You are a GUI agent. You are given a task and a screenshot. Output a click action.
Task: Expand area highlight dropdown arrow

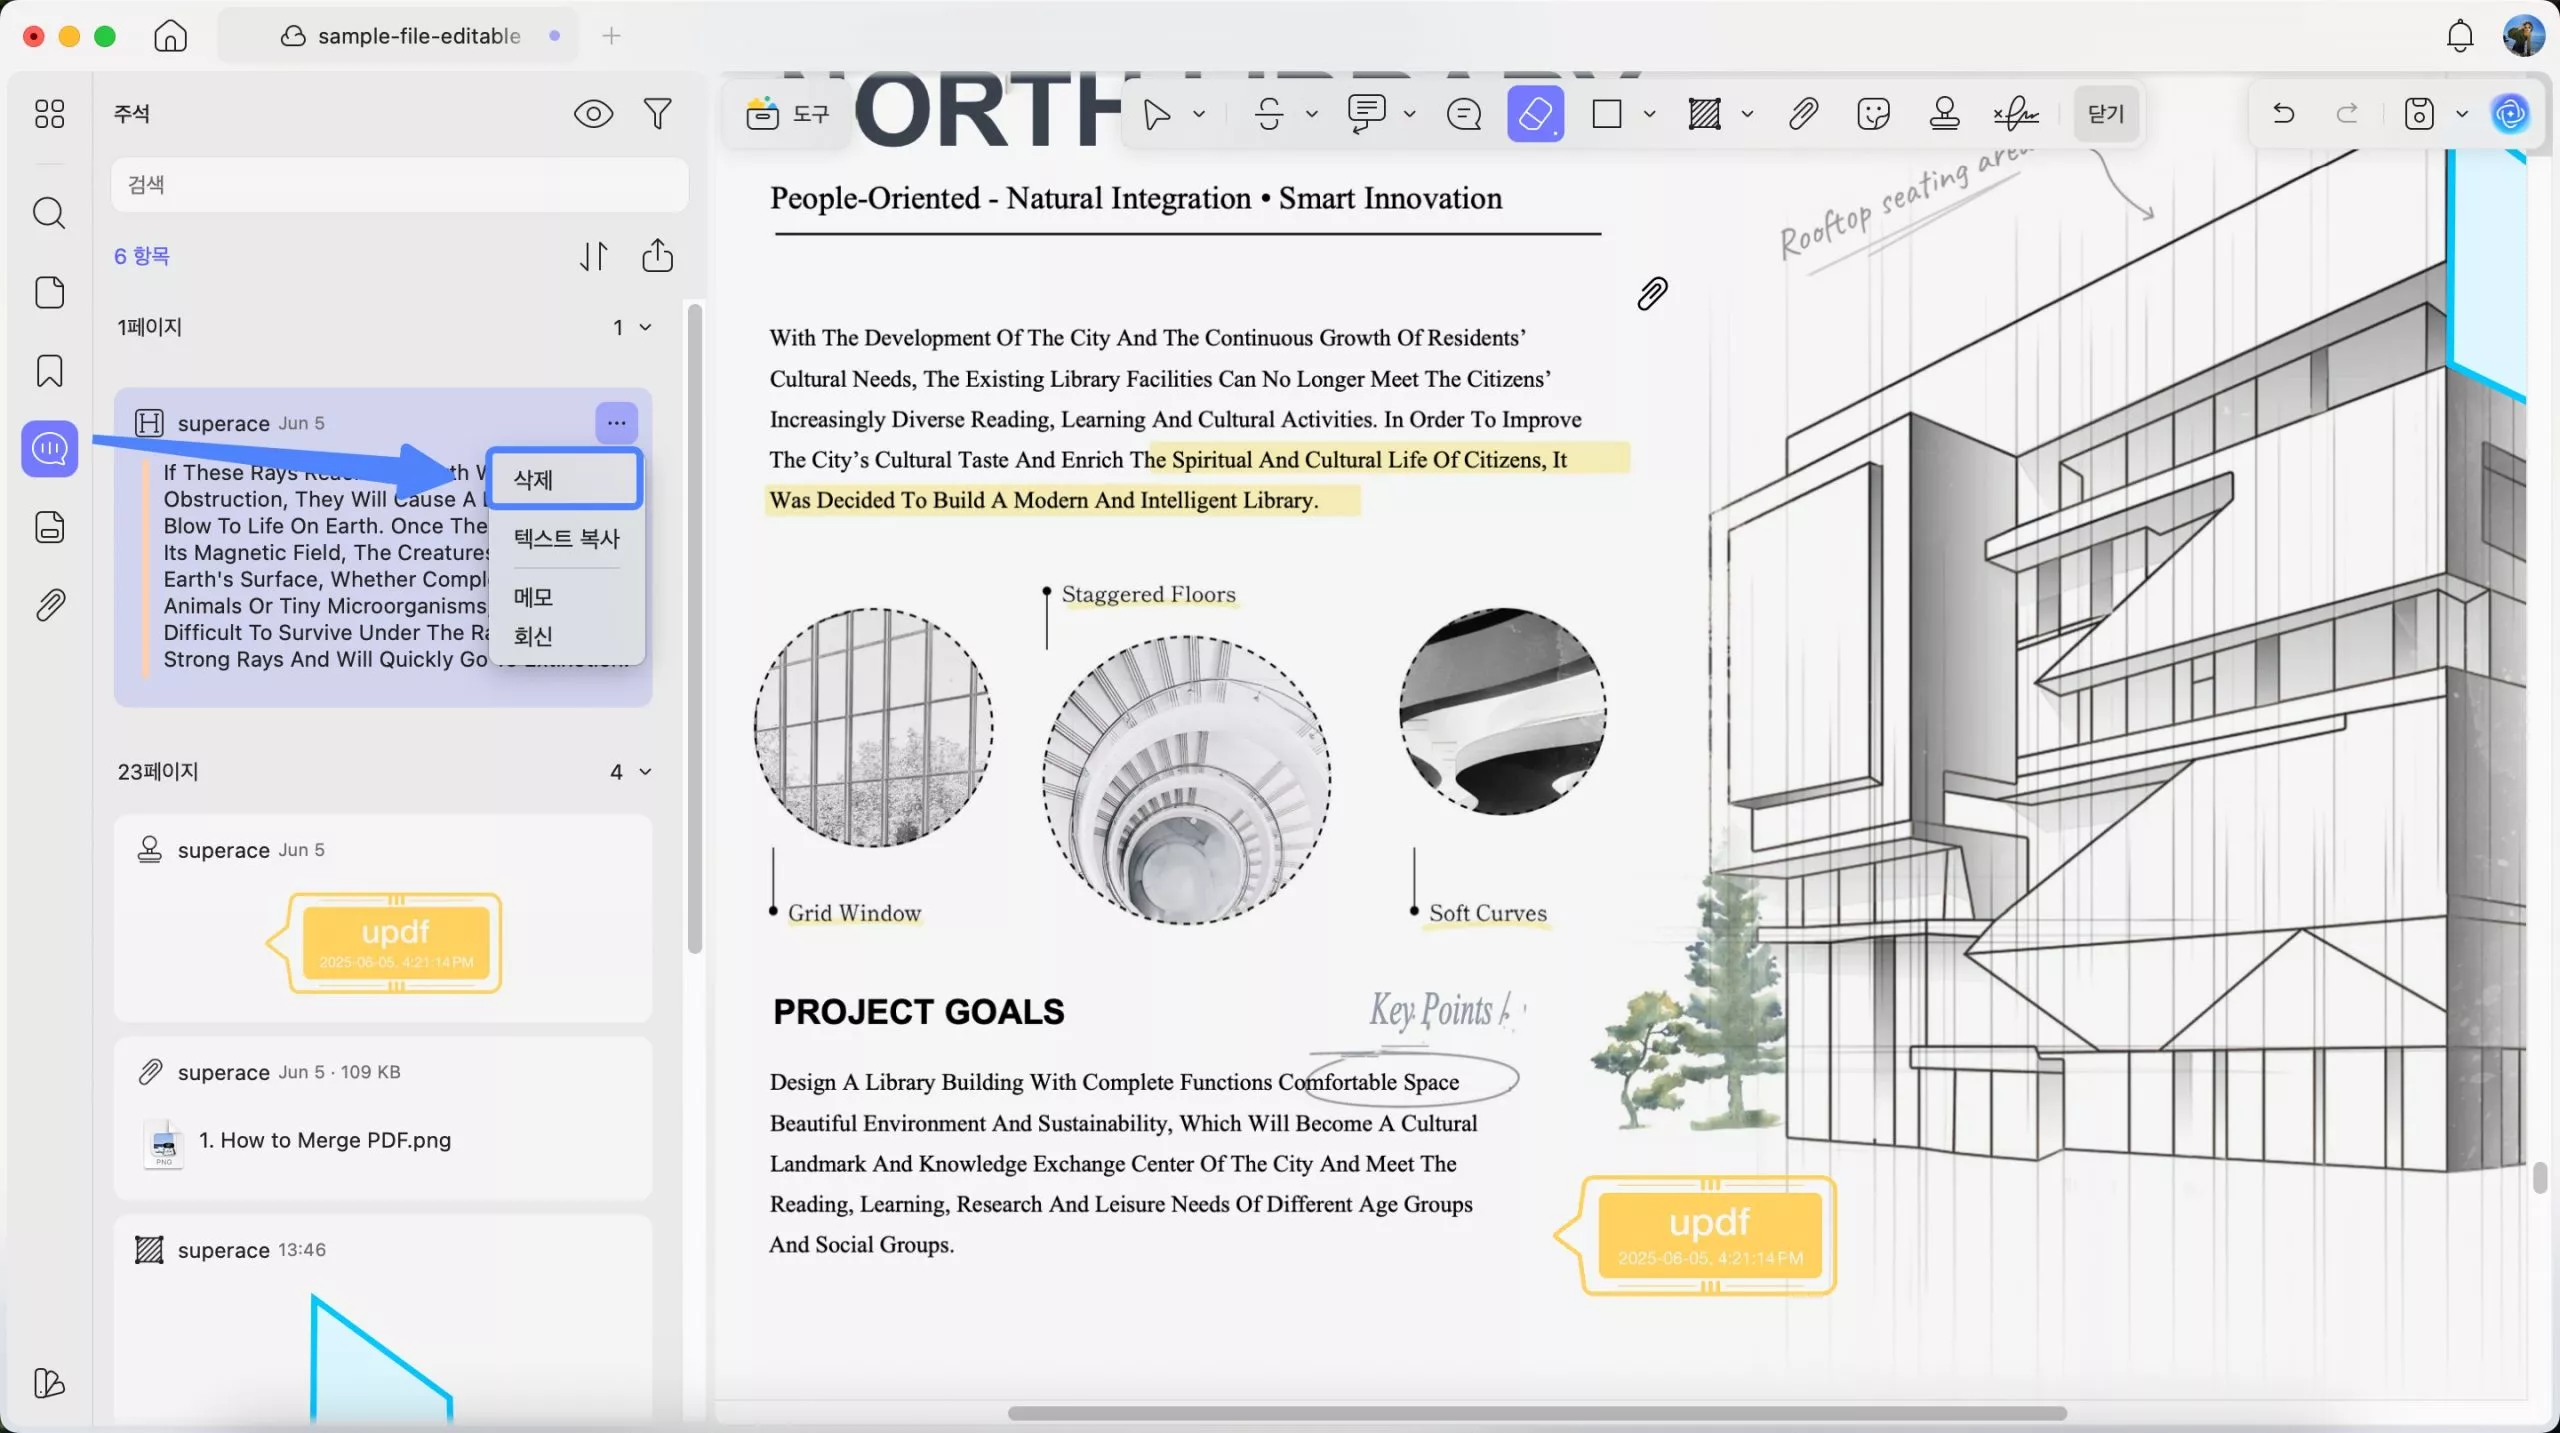tap(1747, 114)
